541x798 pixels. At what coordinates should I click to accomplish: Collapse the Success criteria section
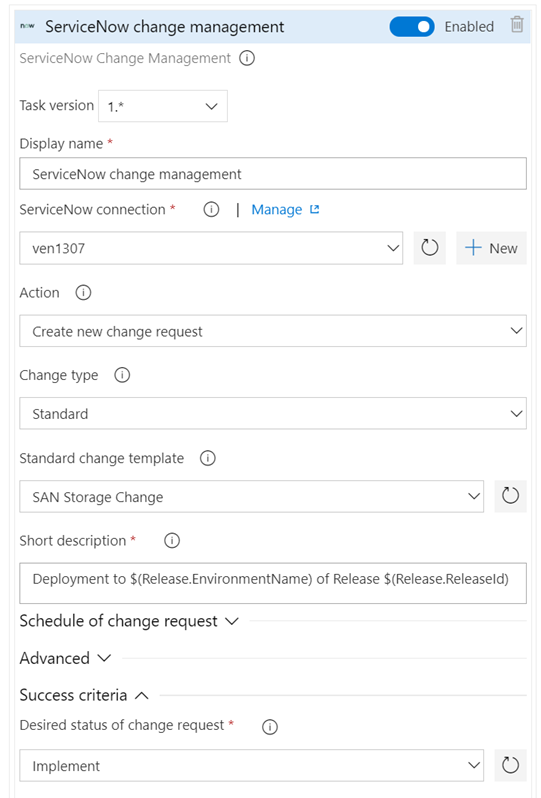click(x=84, y=695)
